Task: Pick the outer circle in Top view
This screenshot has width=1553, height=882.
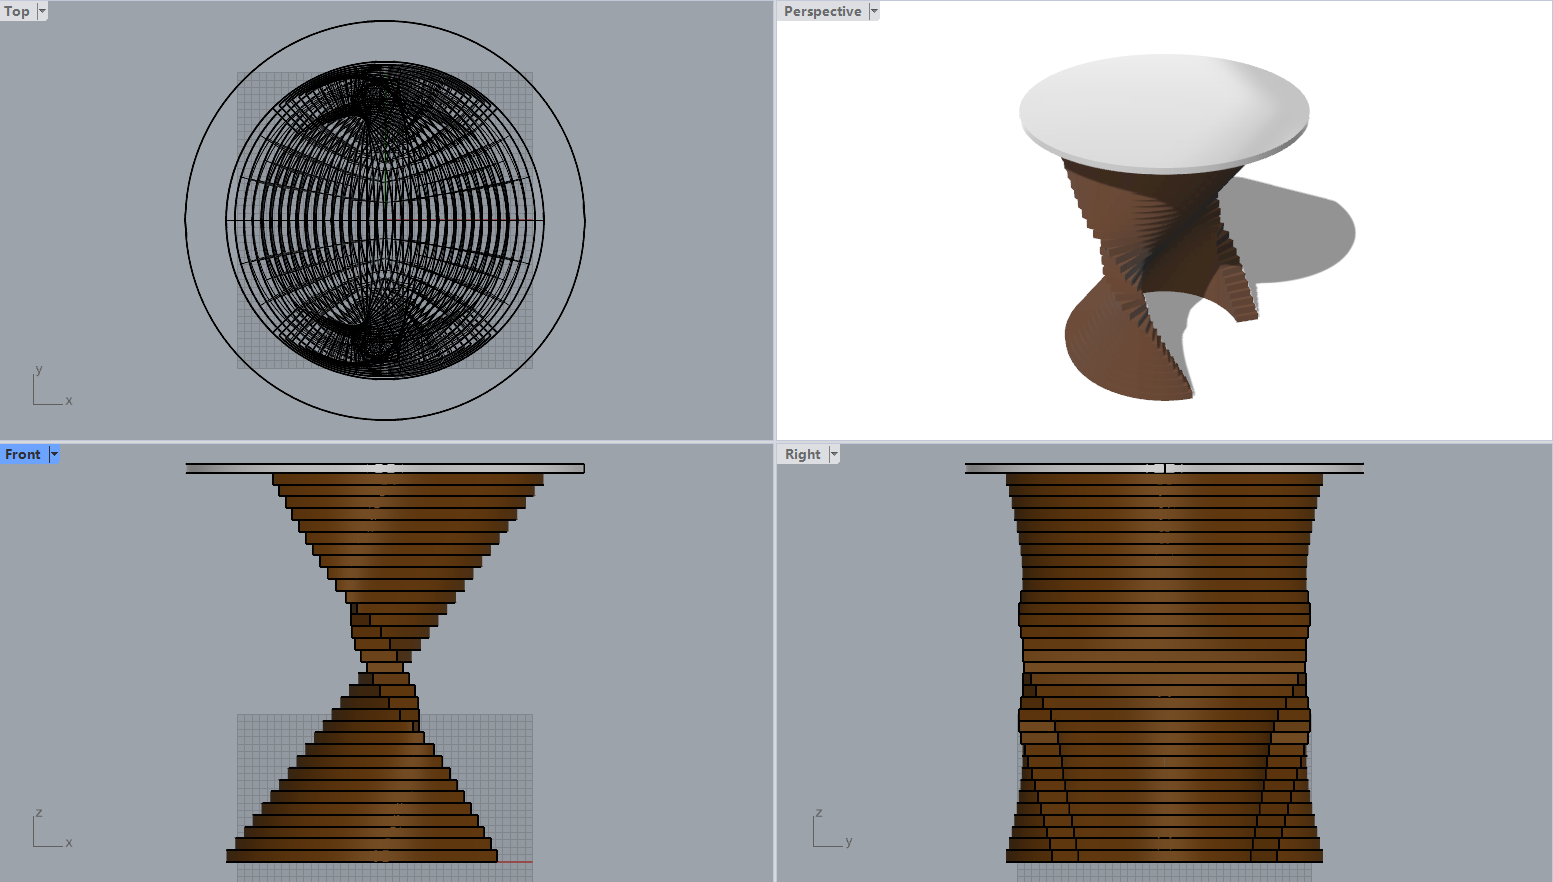Action: 186,220
